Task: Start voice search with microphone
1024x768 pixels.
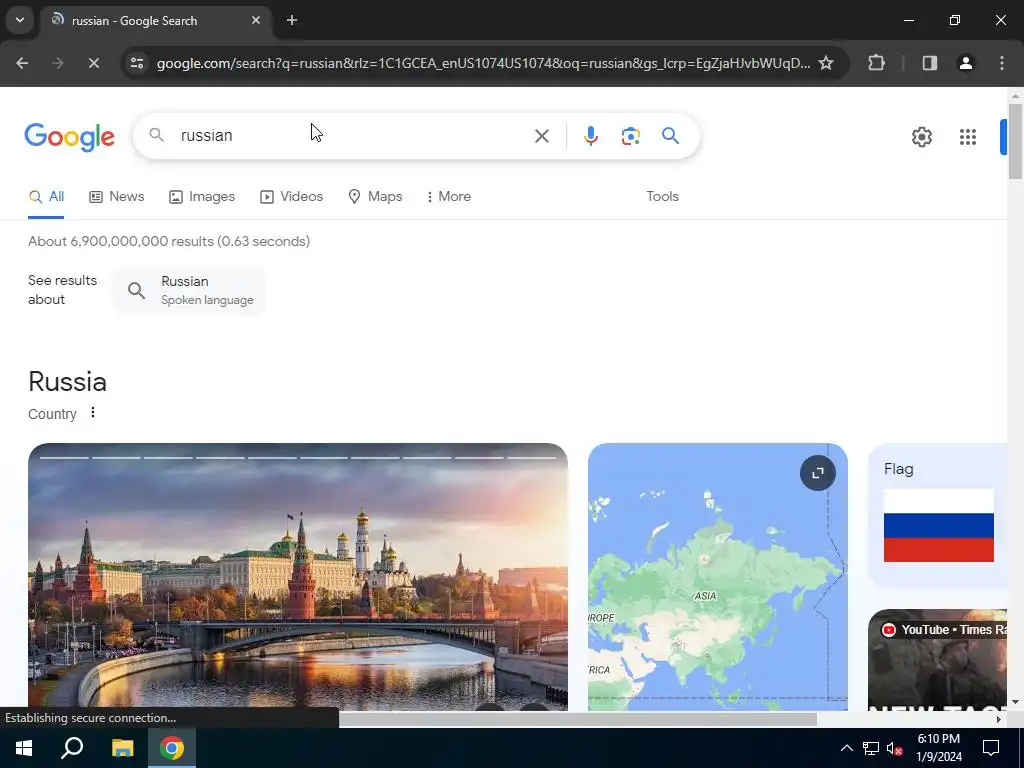Action: click(590, 136)
